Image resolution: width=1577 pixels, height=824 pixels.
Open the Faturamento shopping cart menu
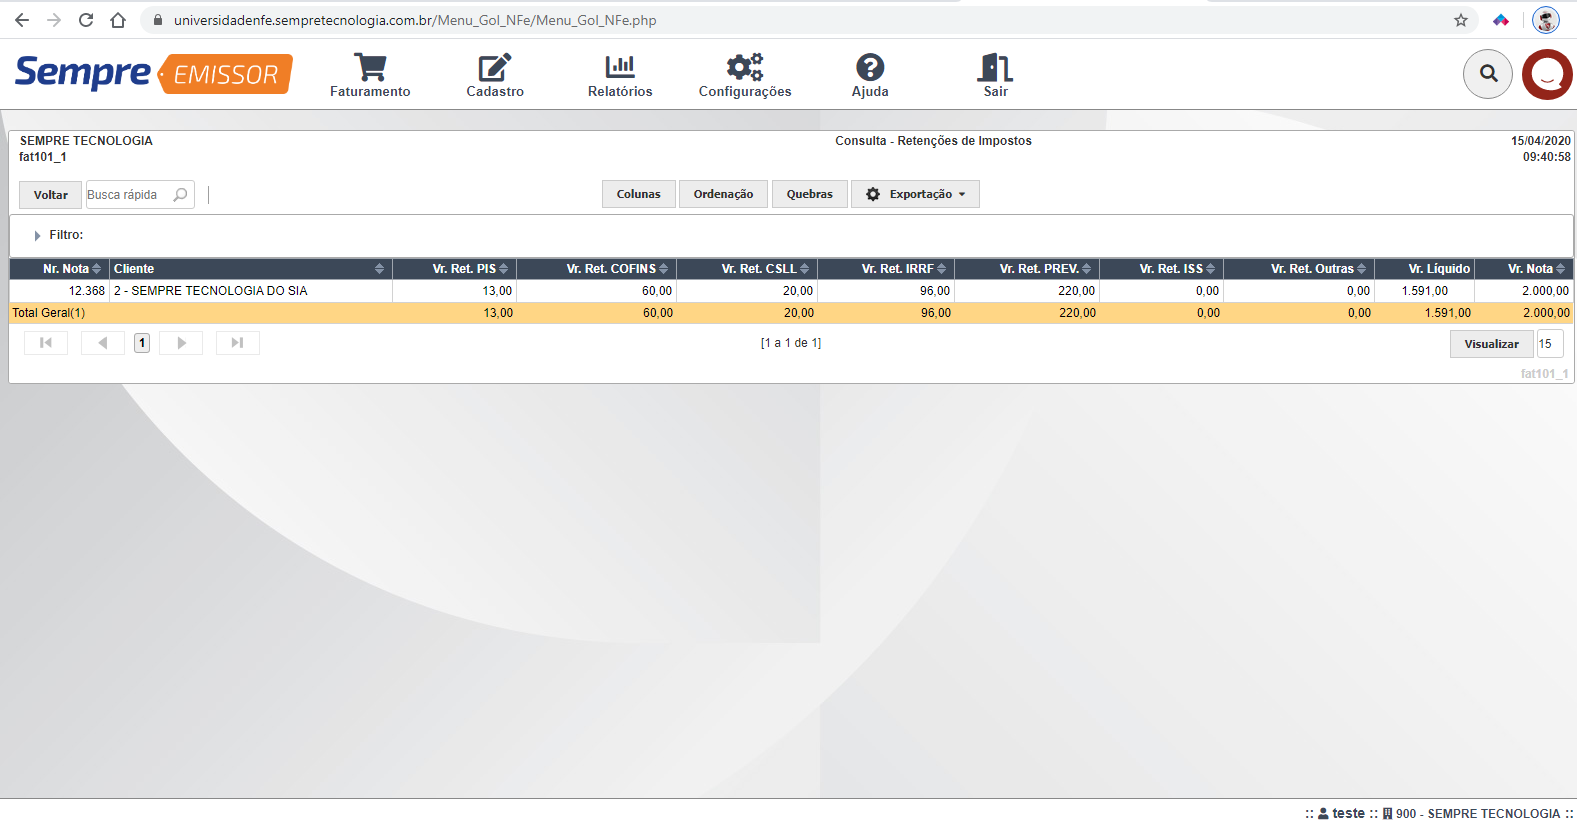click(370, 75)
